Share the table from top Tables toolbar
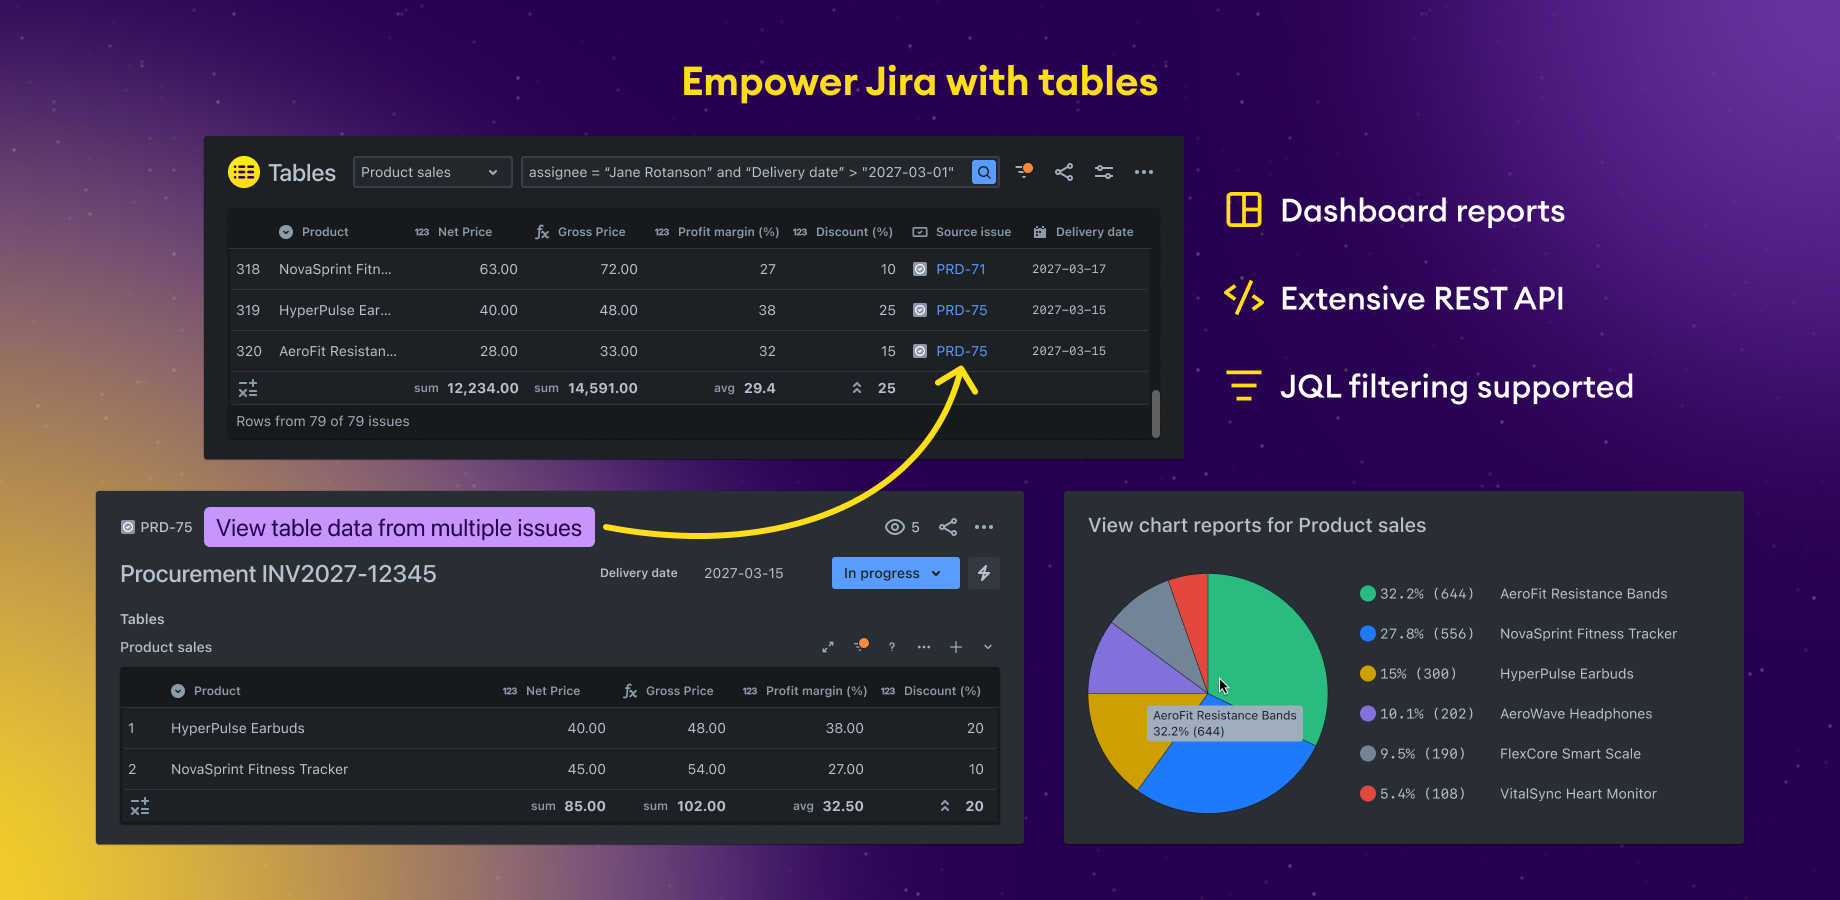This screenshot has height=900, width=1840. pos(1064,172)
